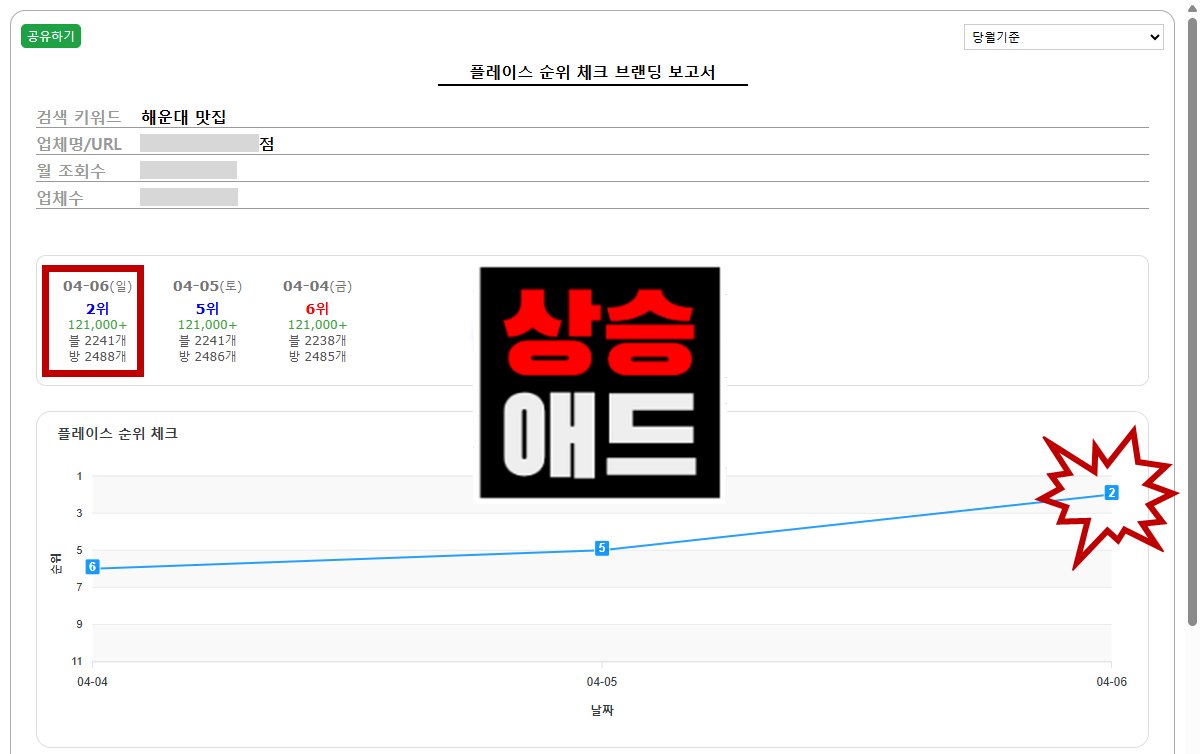Viewport: 1200px width, 754px height.
Task: Click the 2위 rank text
Action: tap(97, 308)
